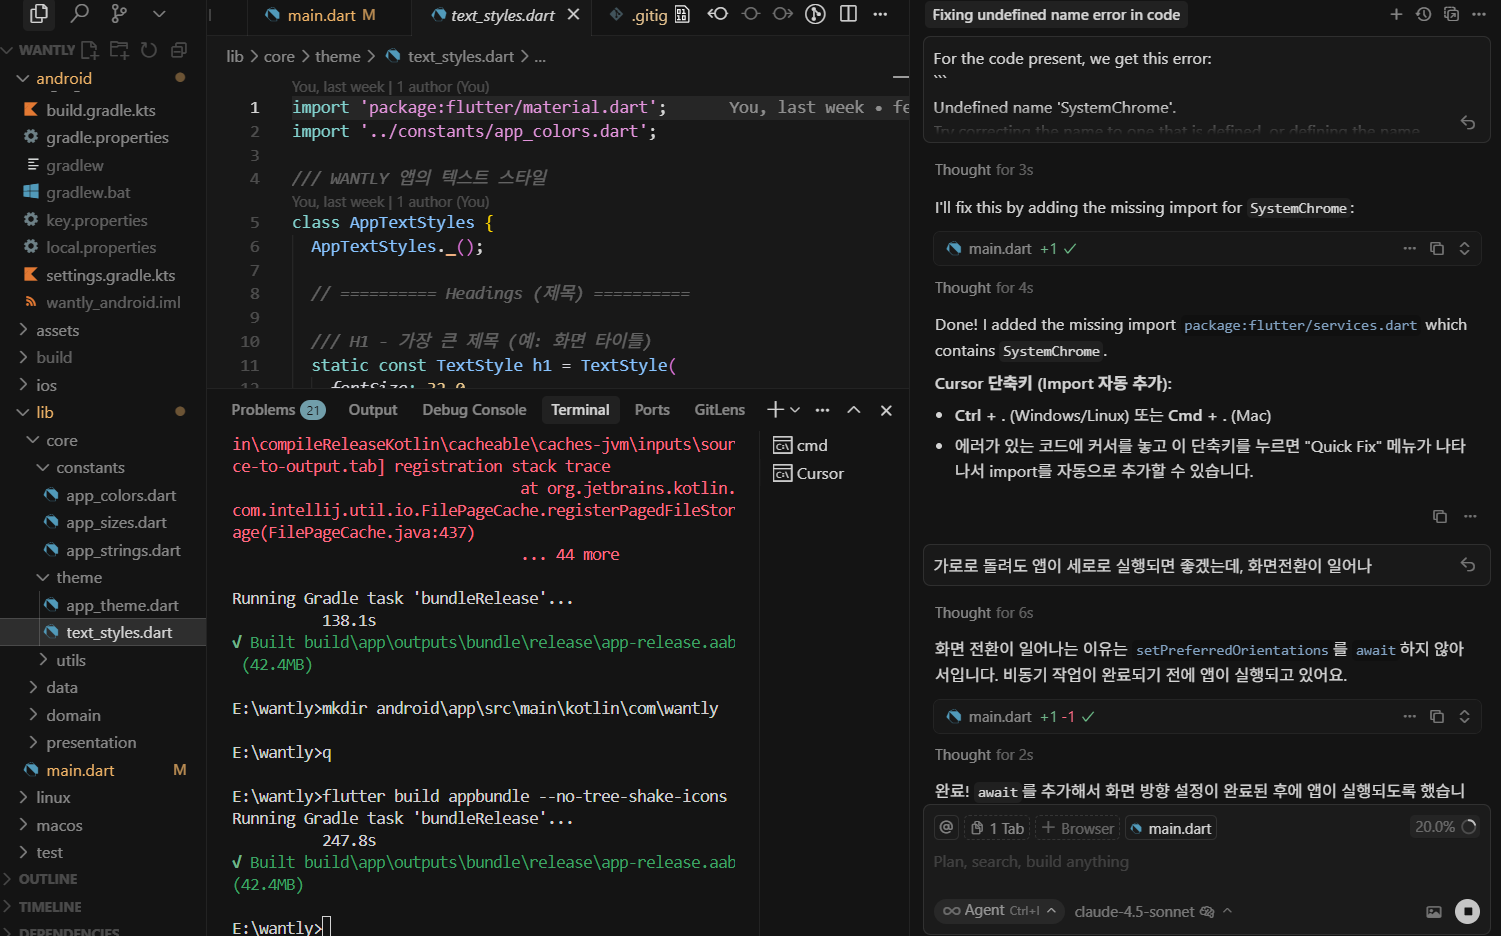The height and width of the screenshot is (936, 1501).
Task: Go to next change arrow icon
Action: click(783, 14)
